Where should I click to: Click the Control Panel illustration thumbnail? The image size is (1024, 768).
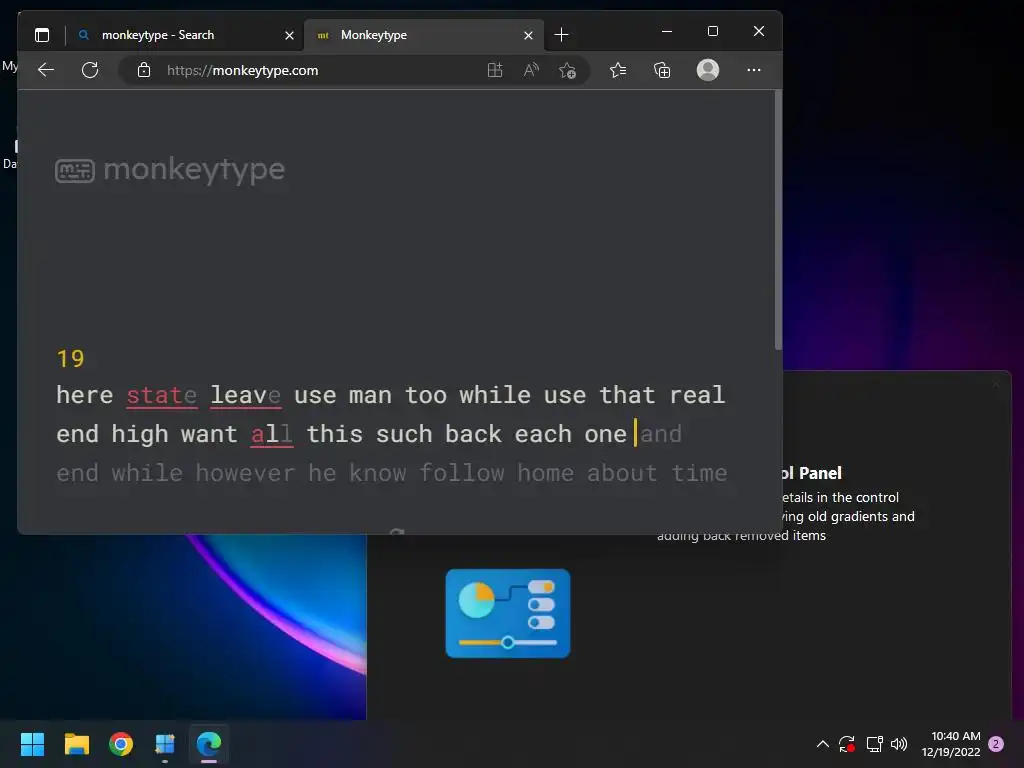point(507,613)
